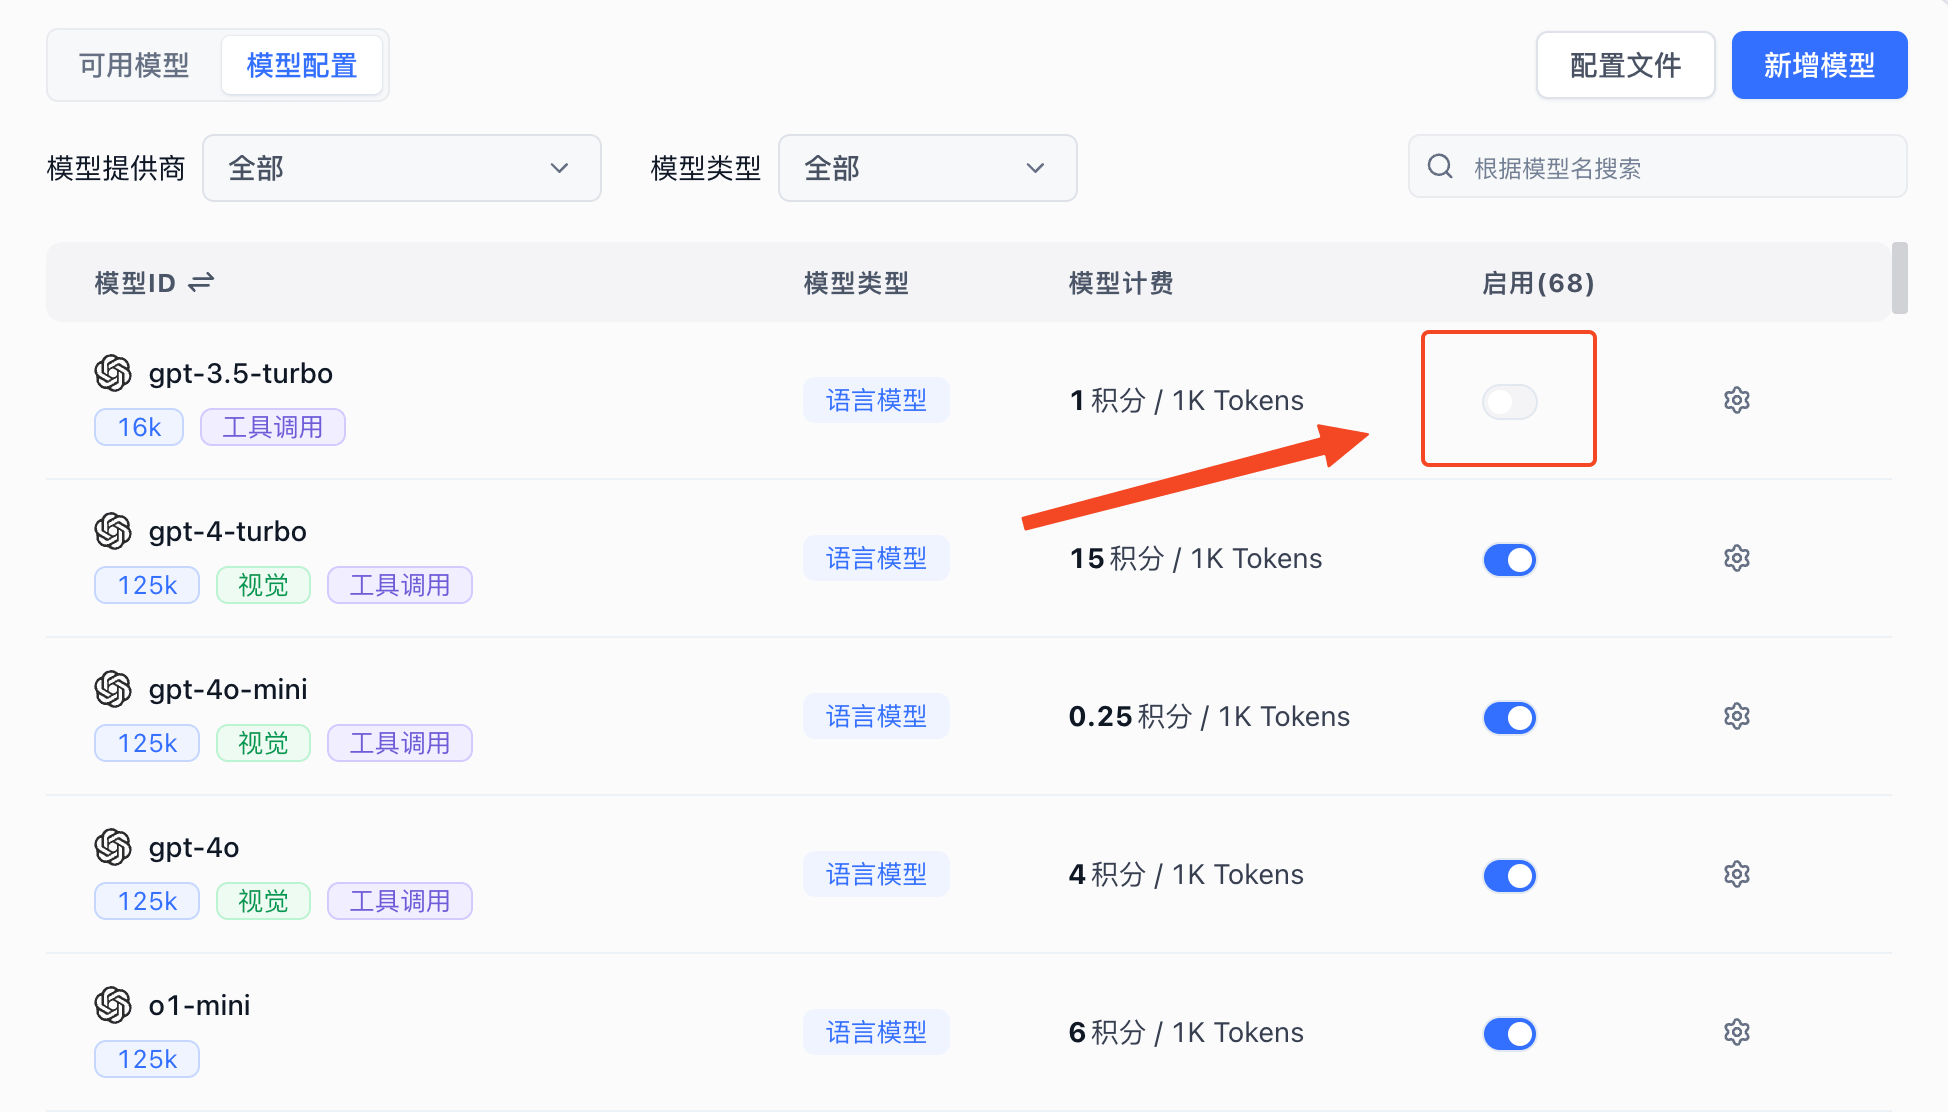
Task: Open settings gear for gpt-4-turbo
Action: pyautogui.click(x=1736, y=558)
